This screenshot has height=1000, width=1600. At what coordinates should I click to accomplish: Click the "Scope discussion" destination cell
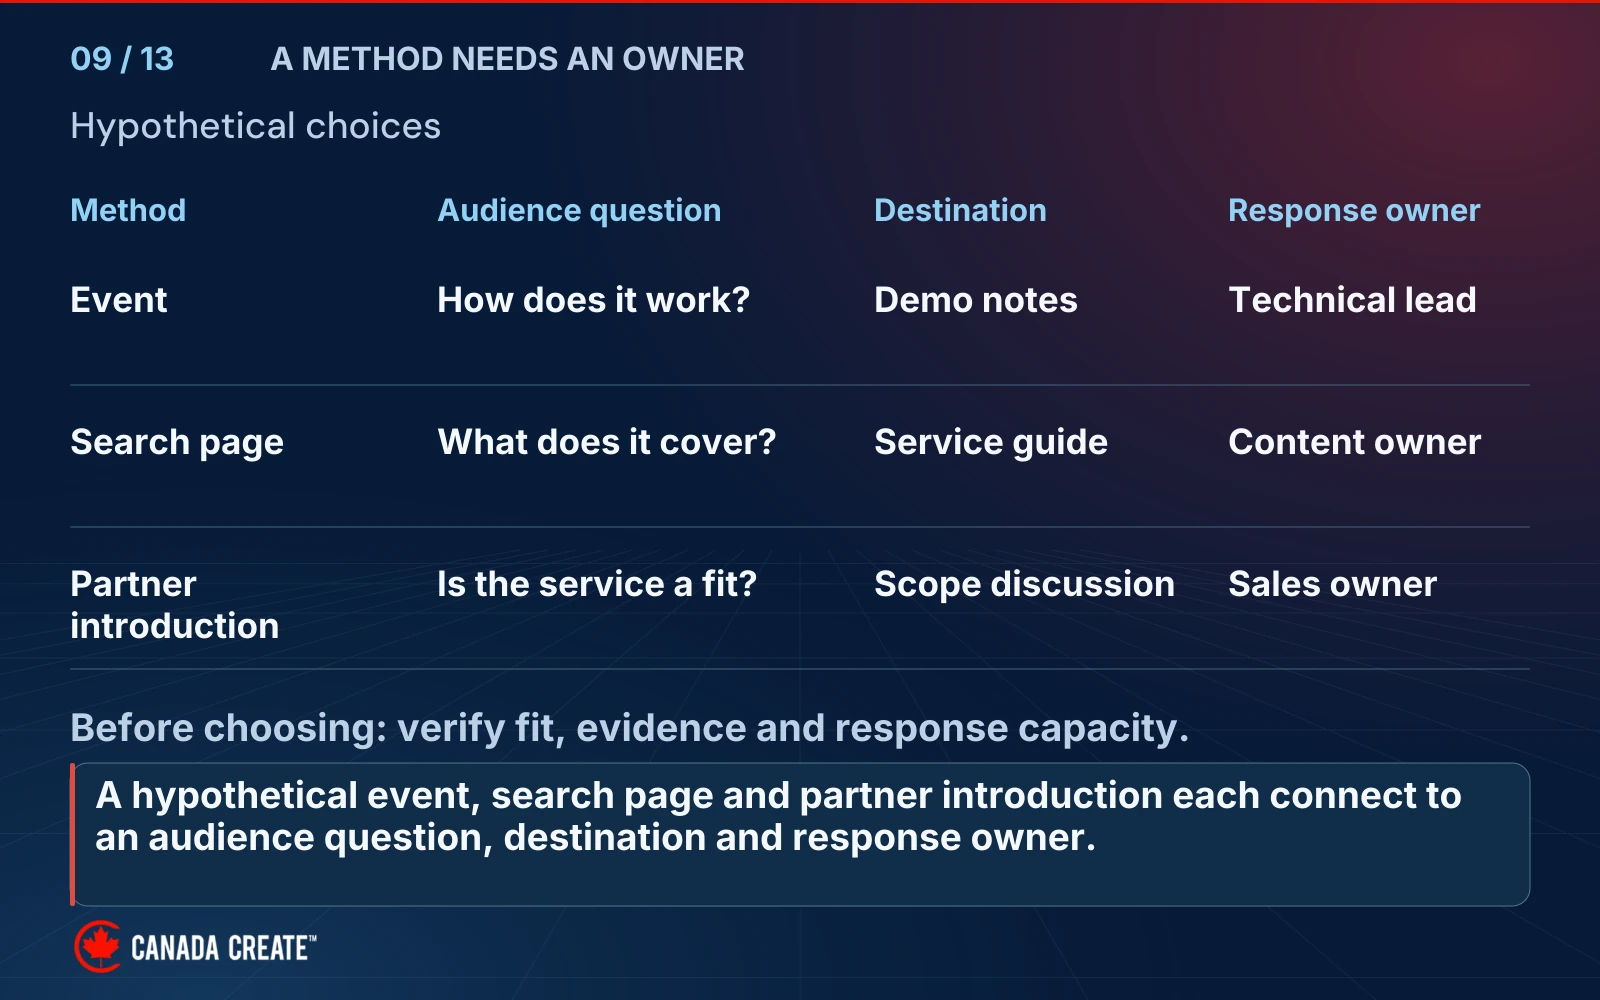coord(1025,584)
